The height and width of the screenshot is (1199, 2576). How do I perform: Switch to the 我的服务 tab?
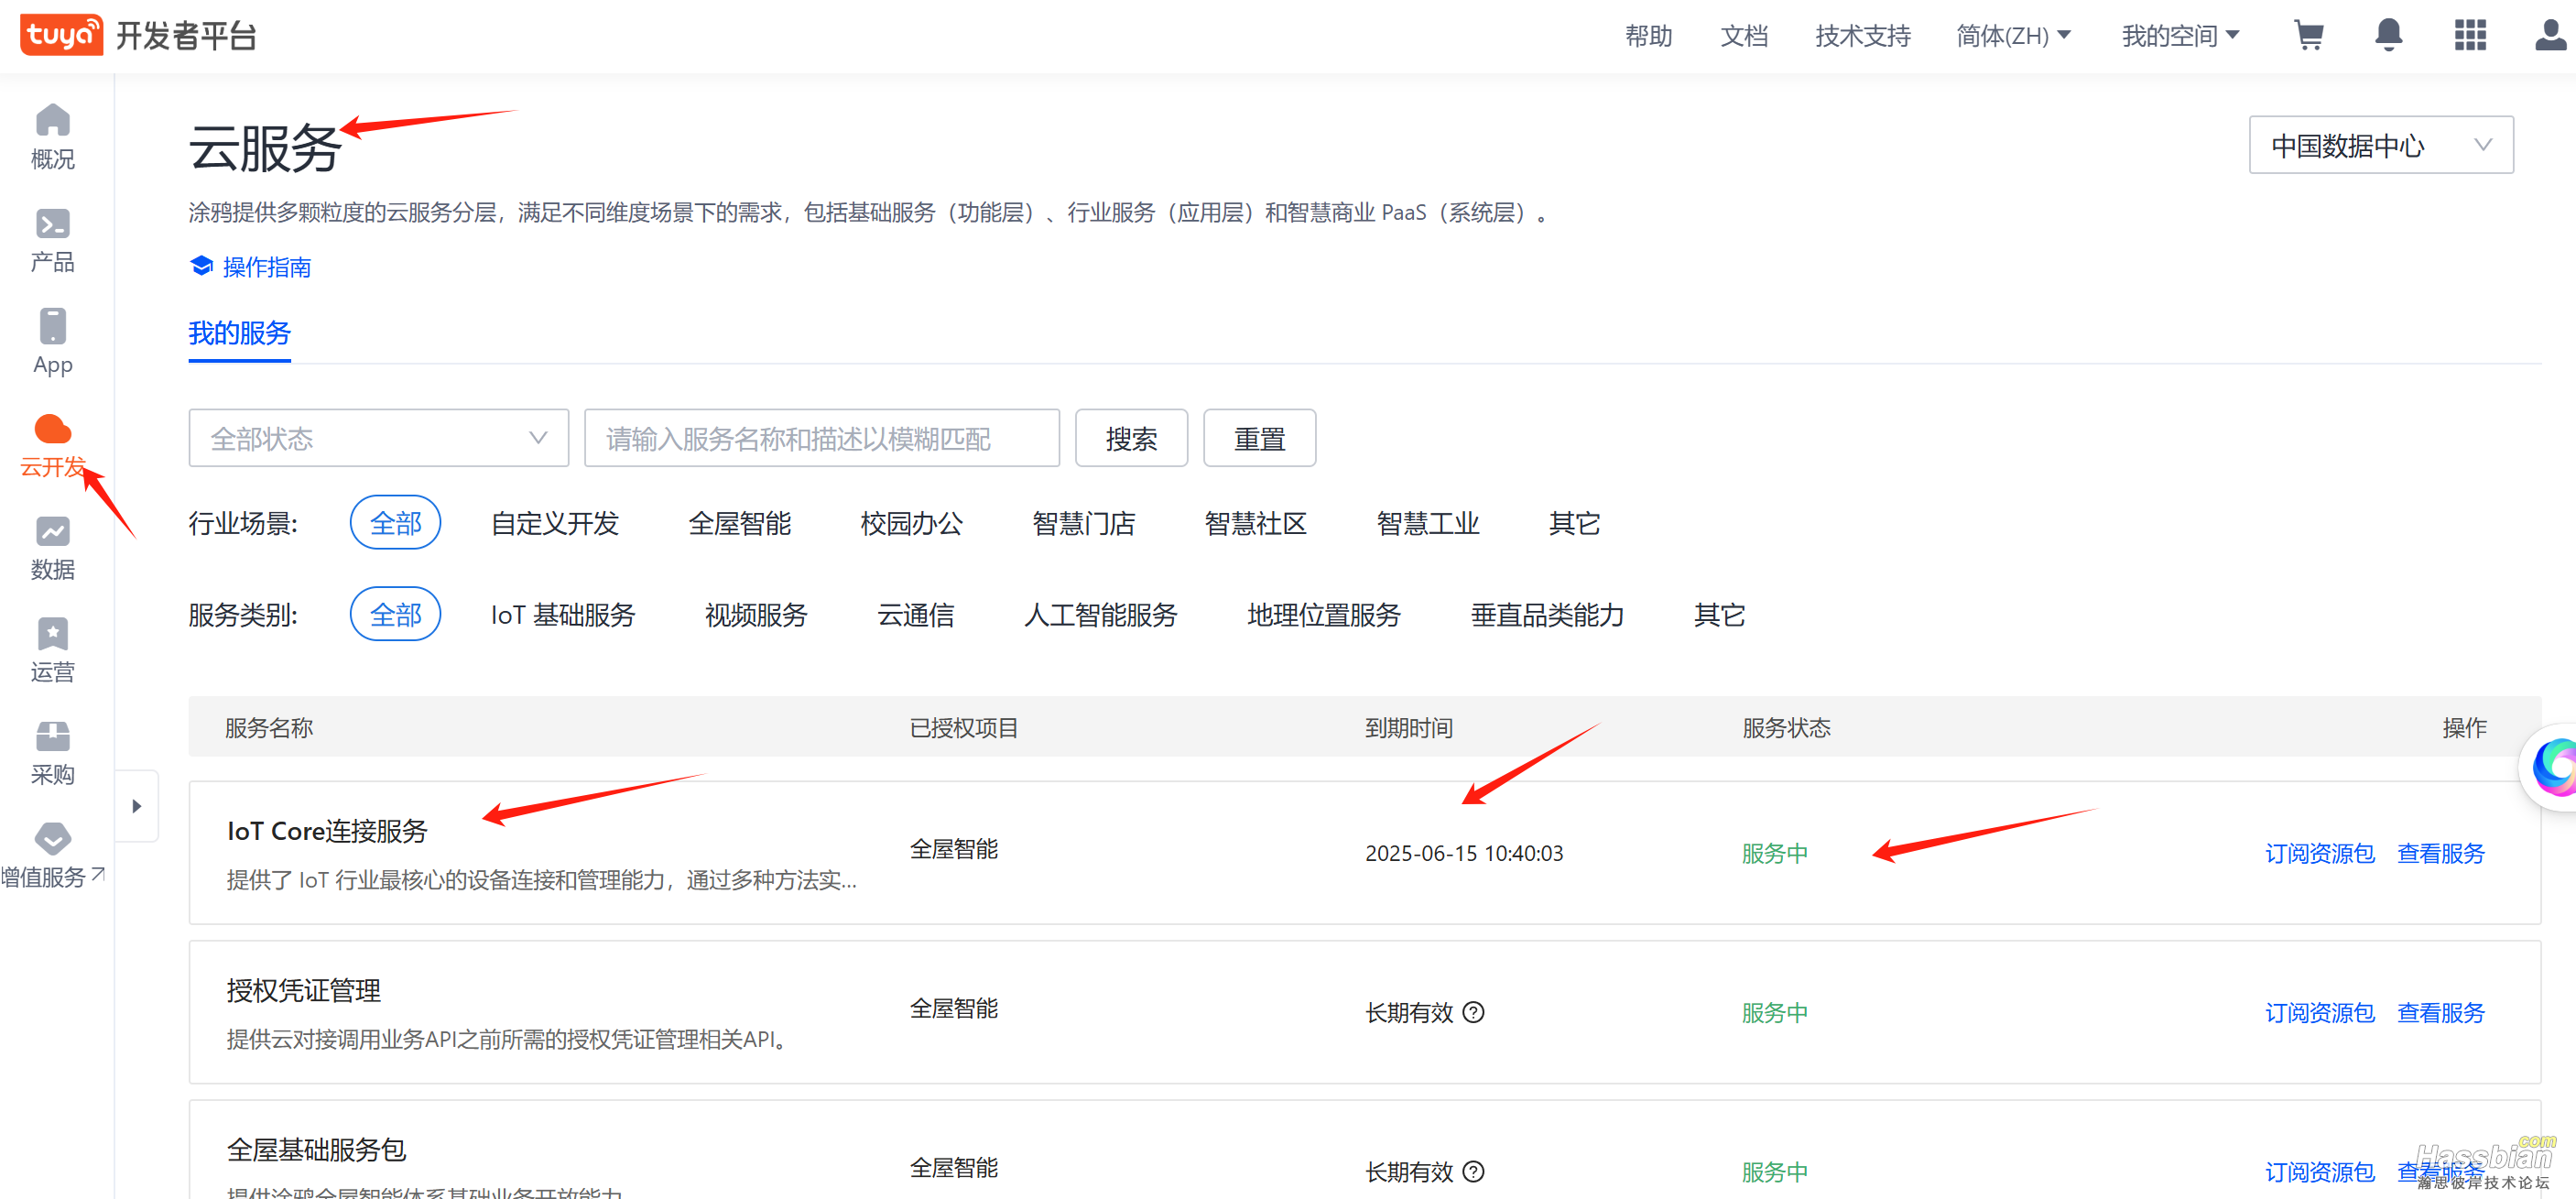pos(240,333)
